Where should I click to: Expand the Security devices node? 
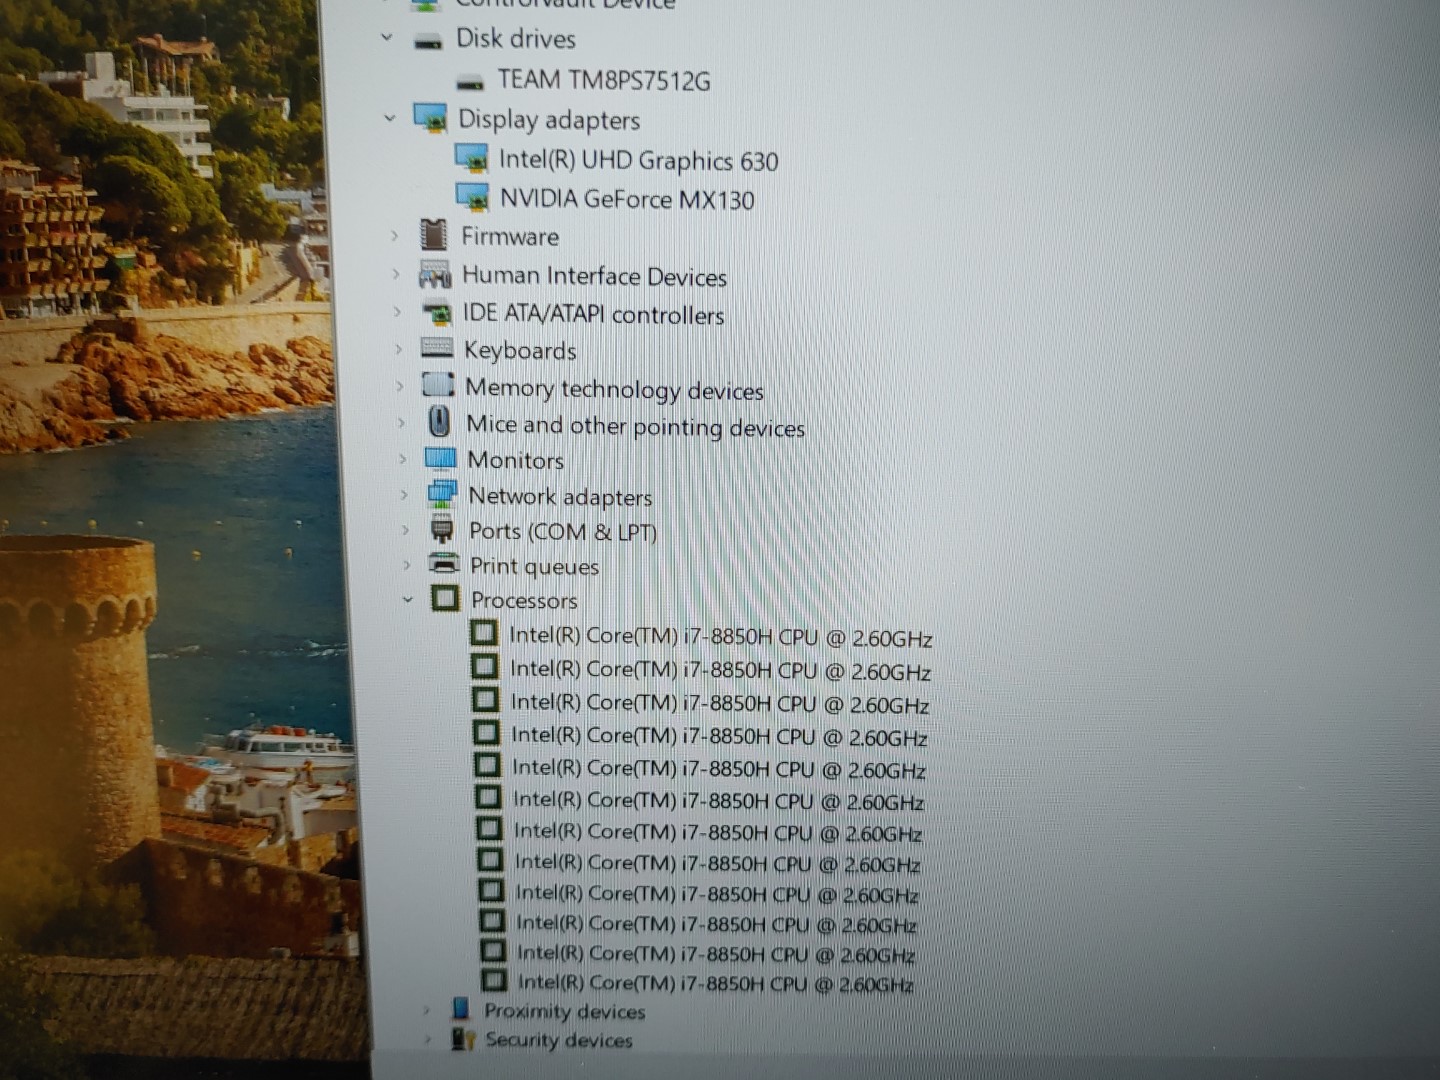(428, 1039)
